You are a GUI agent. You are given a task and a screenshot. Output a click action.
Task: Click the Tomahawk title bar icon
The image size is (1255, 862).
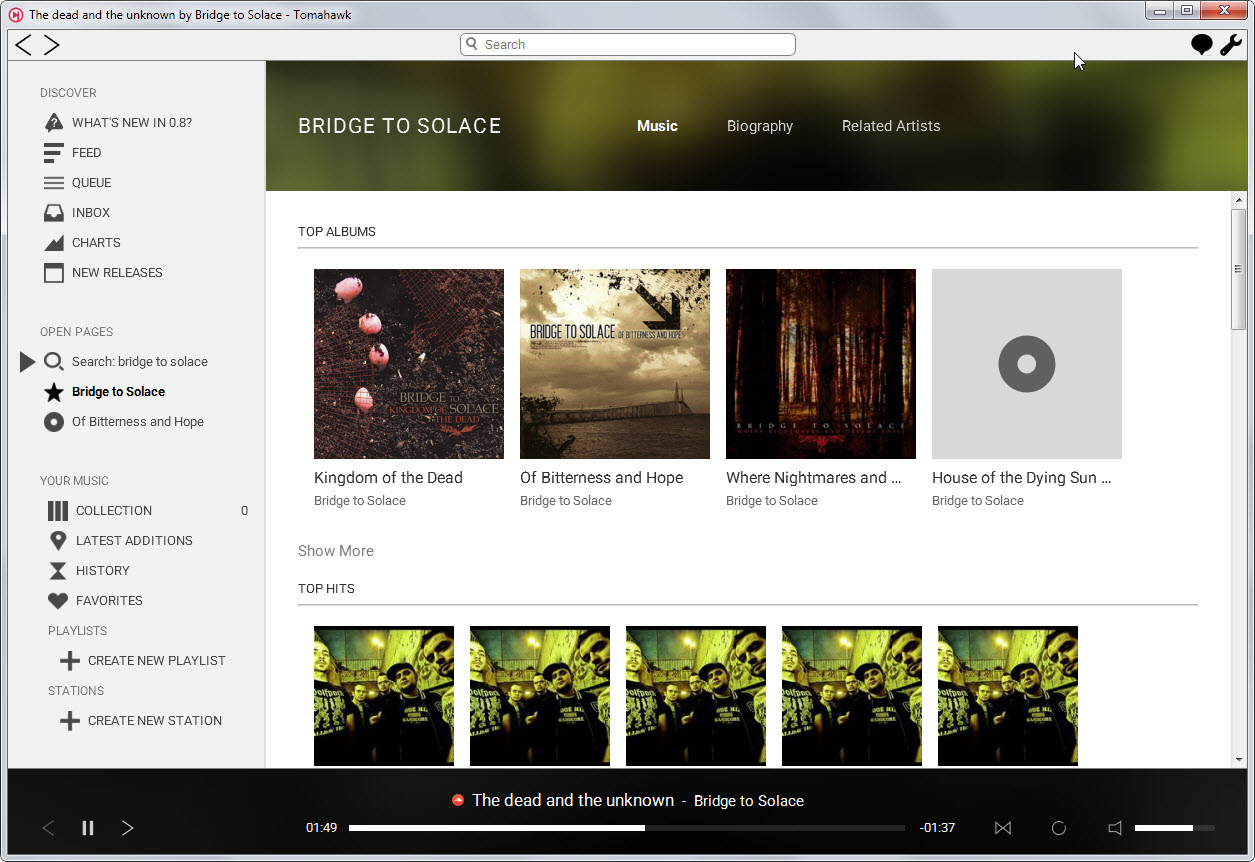(16, 14)
